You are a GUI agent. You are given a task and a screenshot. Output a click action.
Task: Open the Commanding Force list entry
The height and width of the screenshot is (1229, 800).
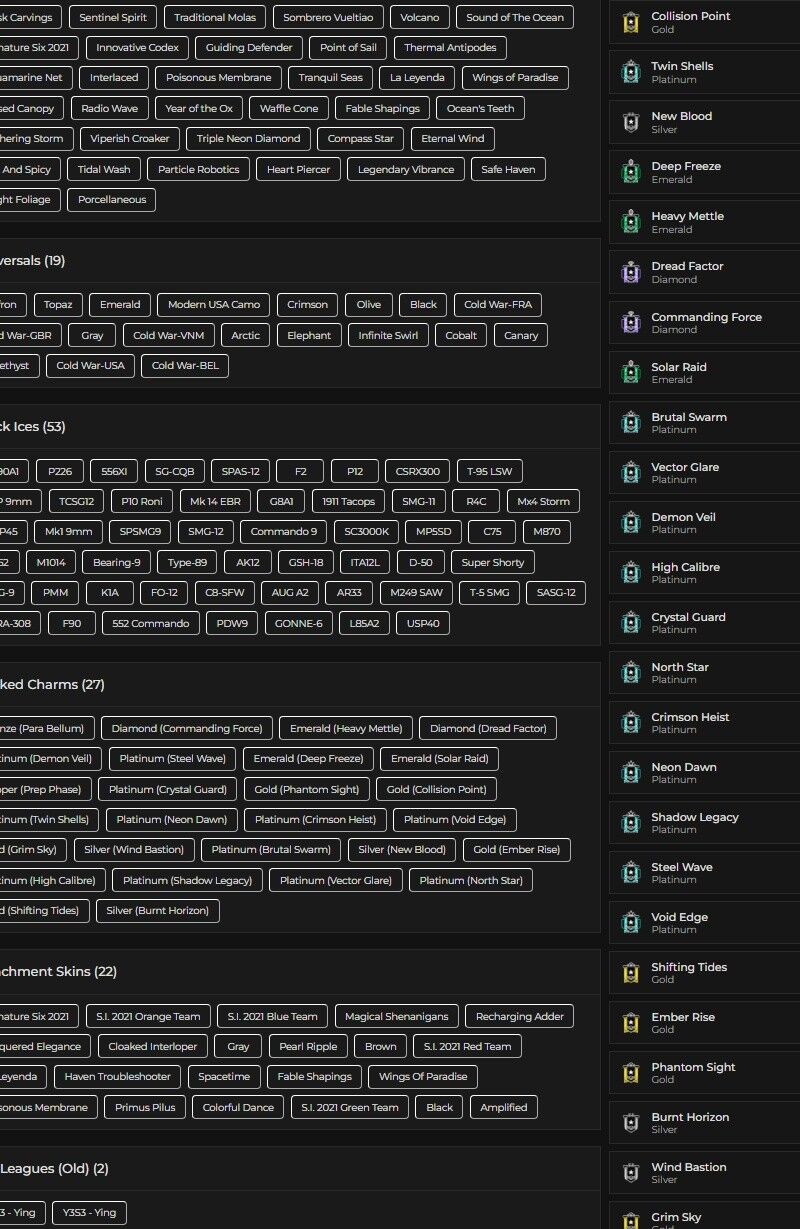tap(706, 322)
